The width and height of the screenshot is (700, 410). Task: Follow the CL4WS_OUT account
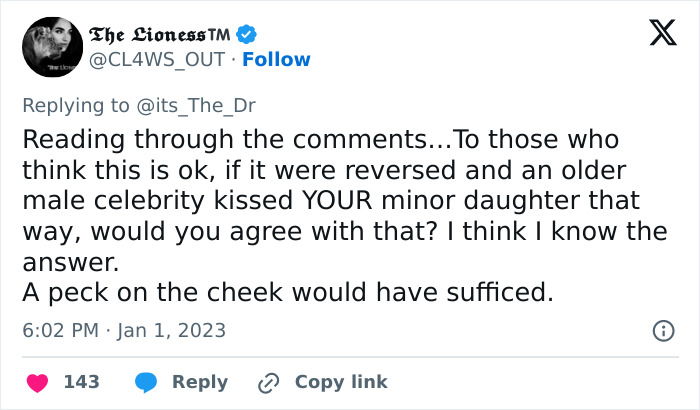pyautogui.click(x=276, y=59)
